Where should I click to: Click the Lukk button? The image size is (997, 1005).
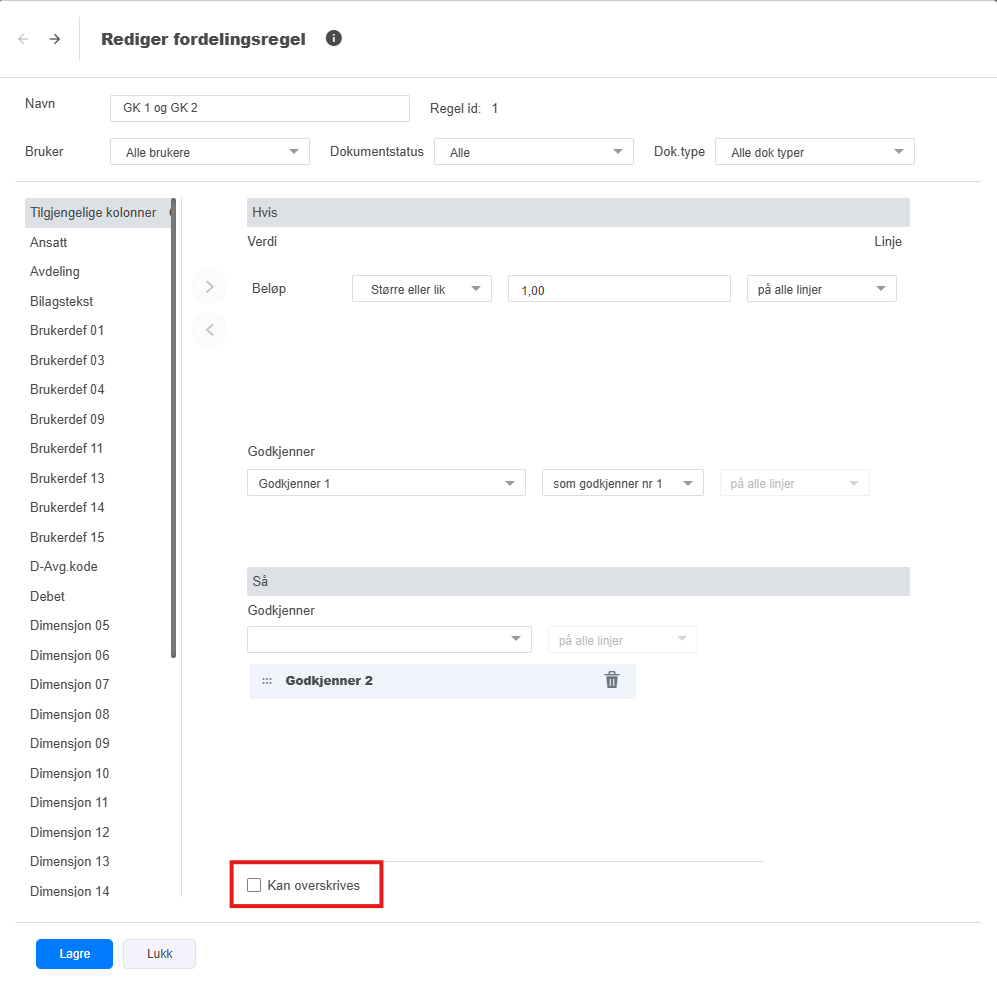[160, 954]
